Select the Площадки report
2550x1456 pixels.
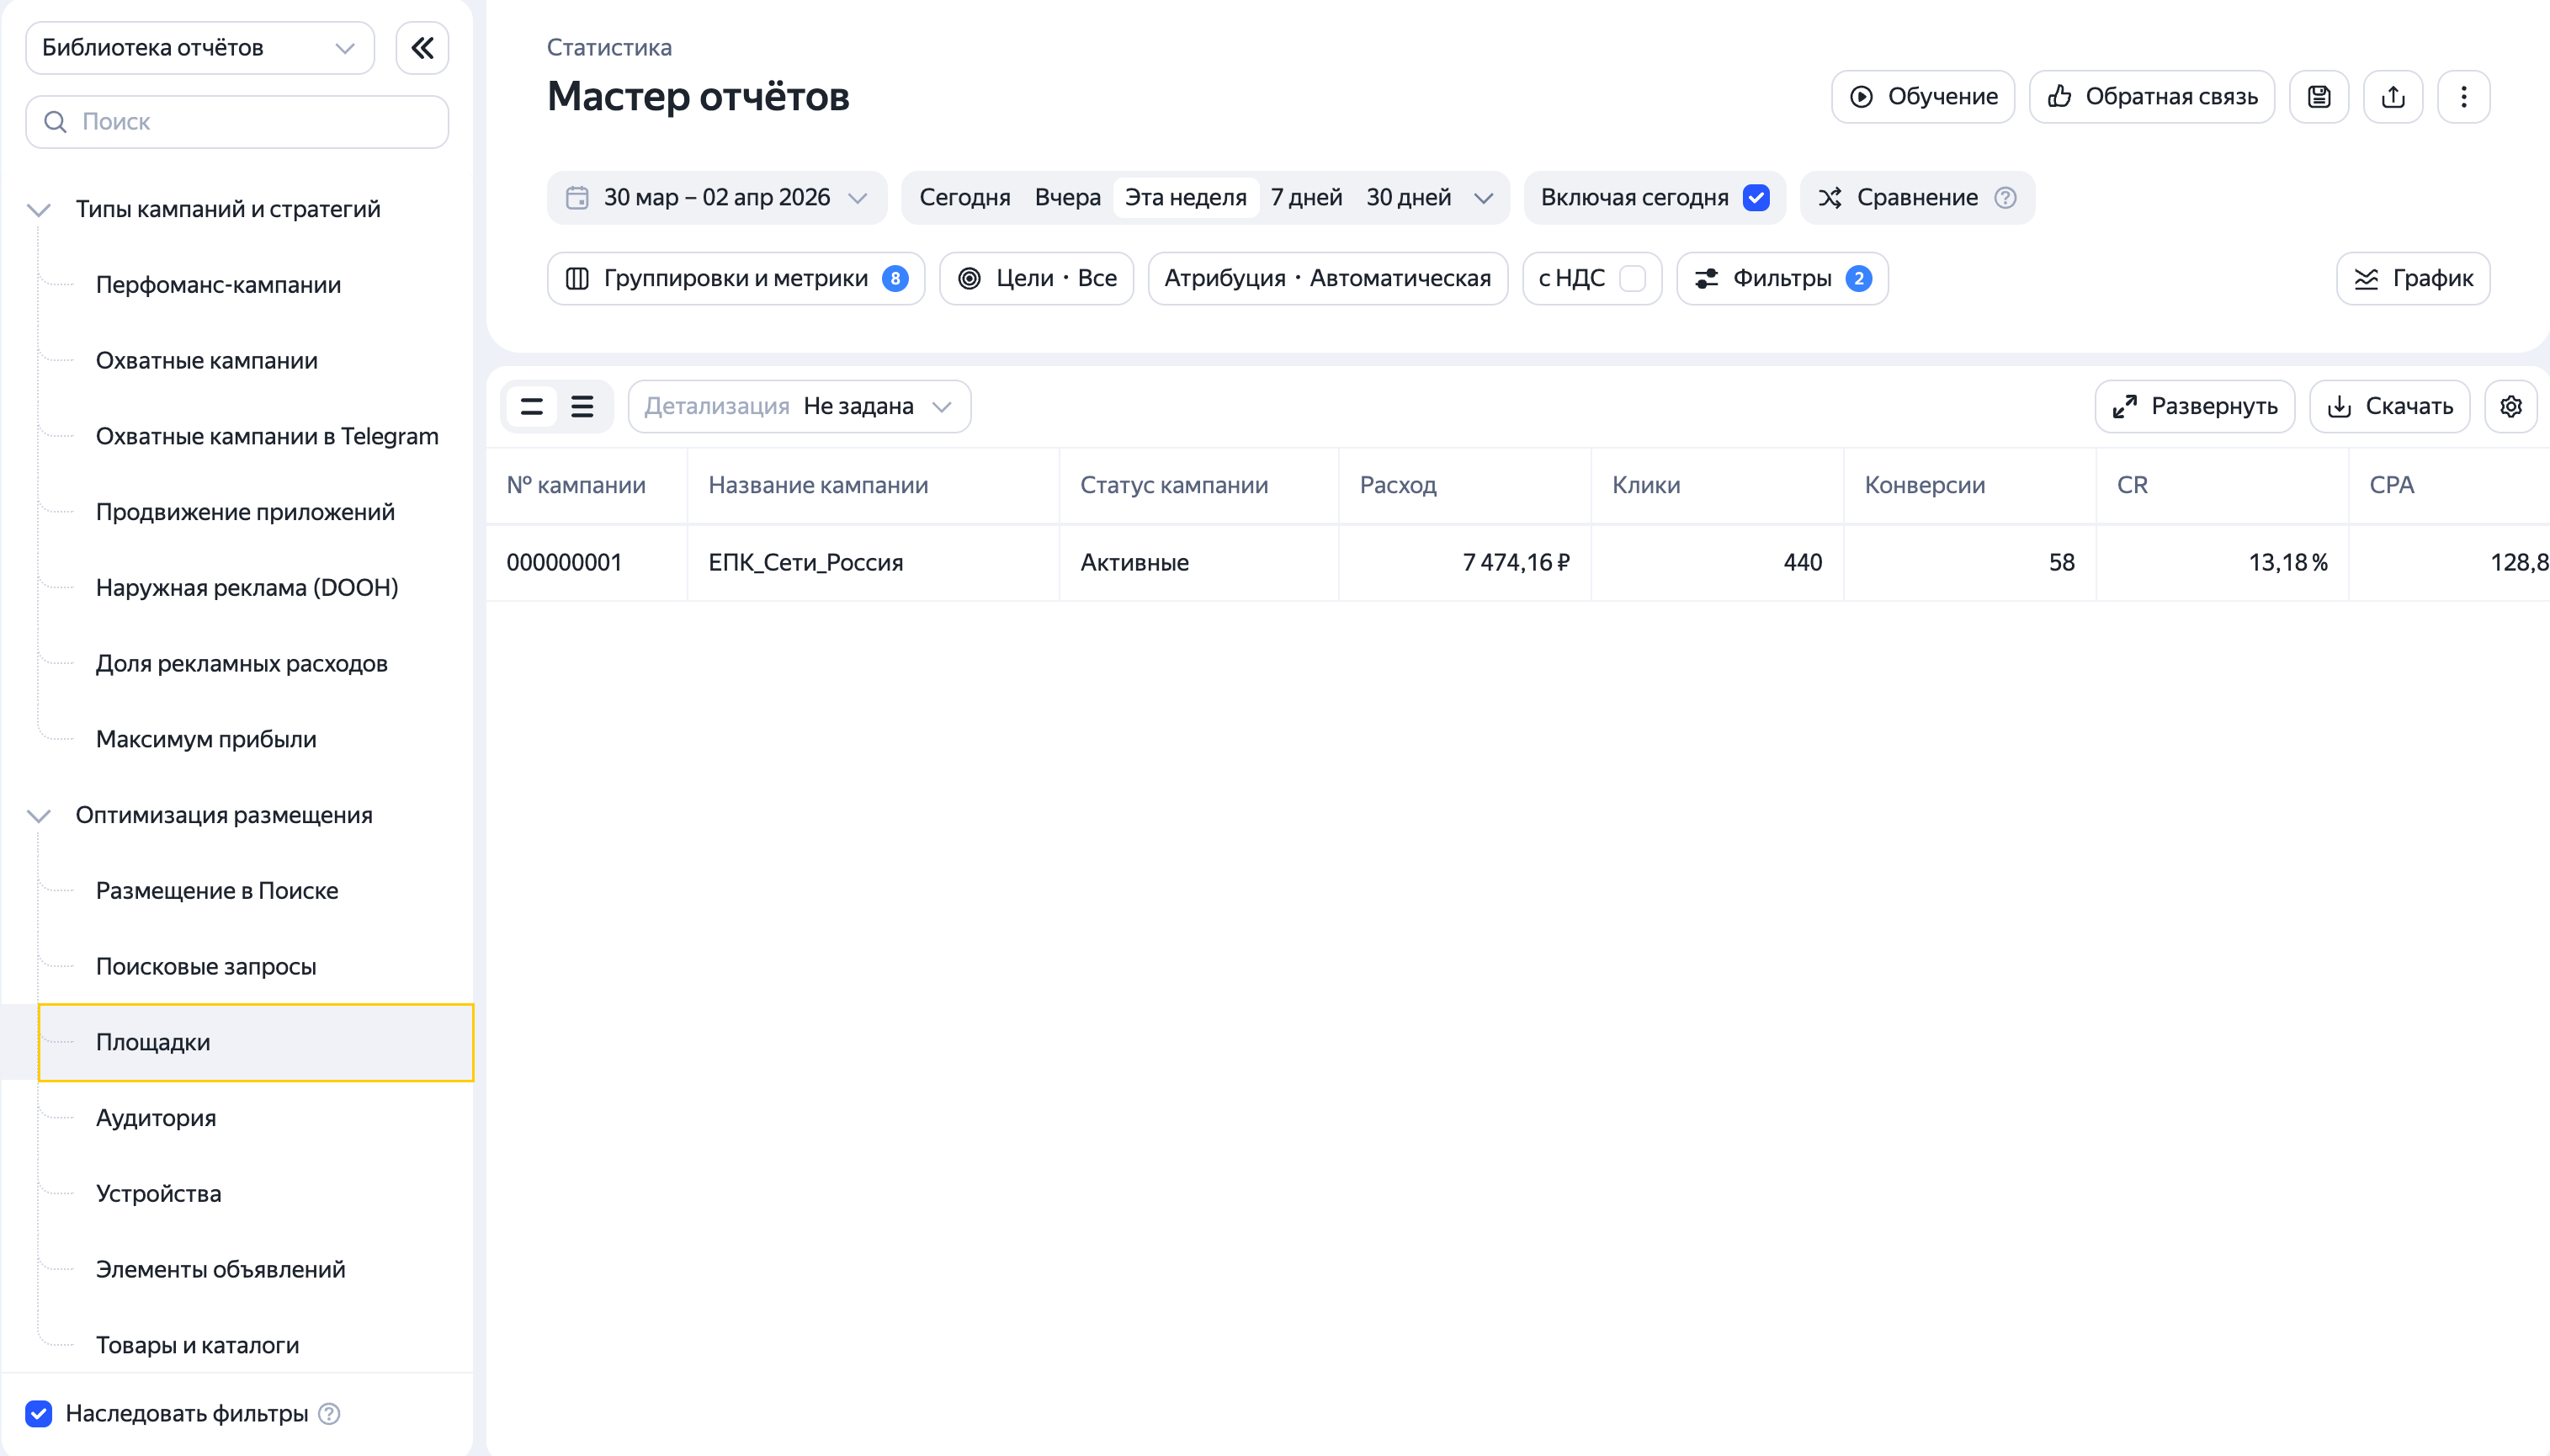(256, 1042)
